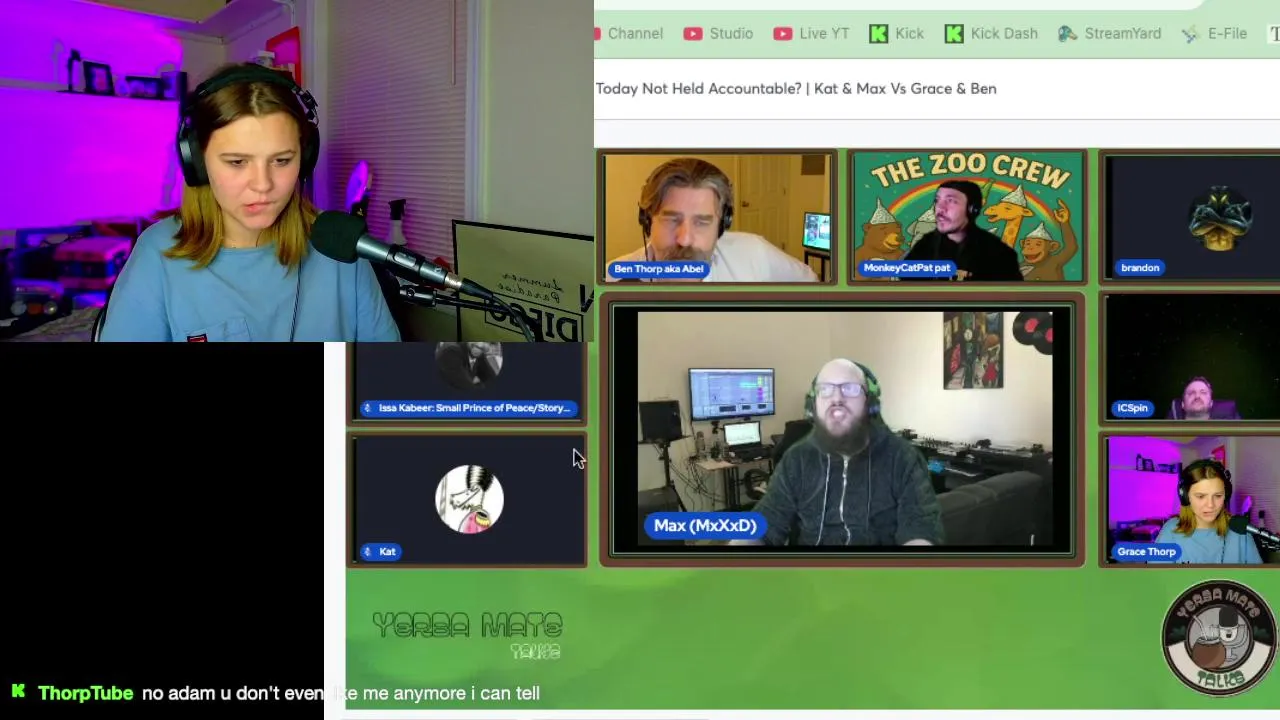
Task: Click the YouTube icon next to Live YT
Action: [x=783, y=34]
